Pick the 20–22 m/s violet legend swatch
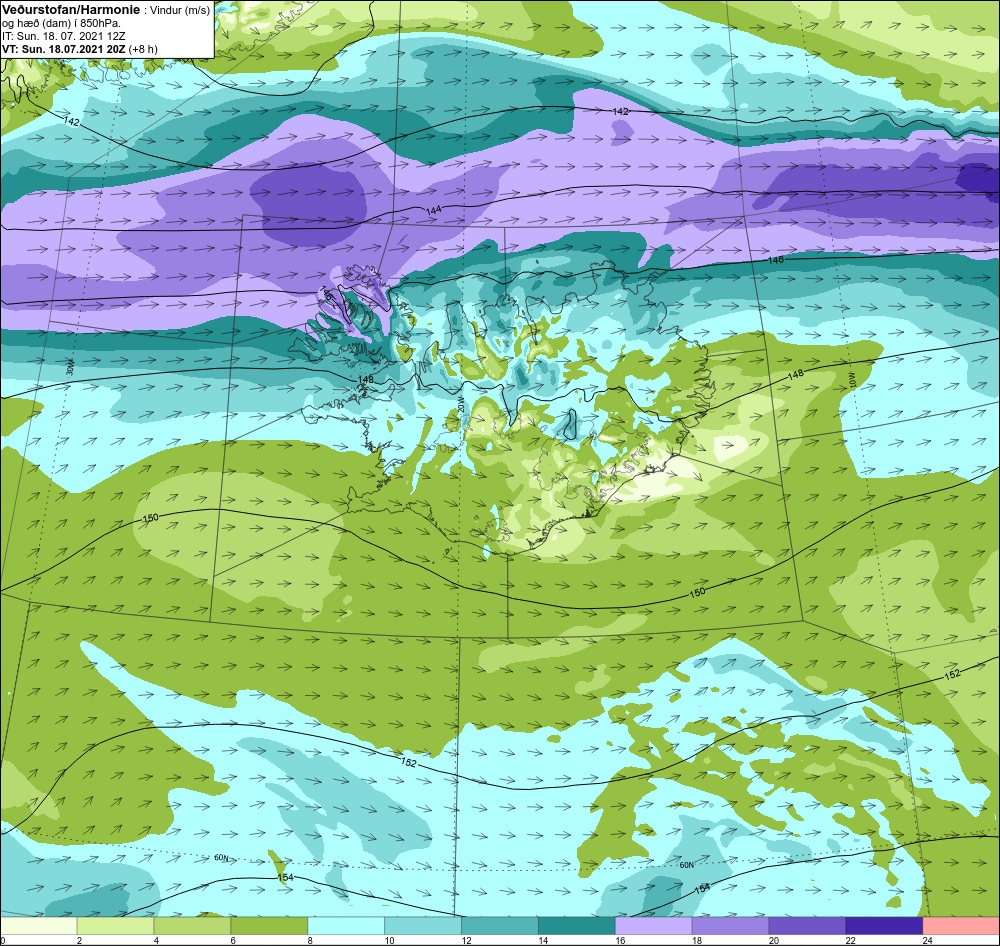Screen dimensions: 1000x946 point(807,925)
